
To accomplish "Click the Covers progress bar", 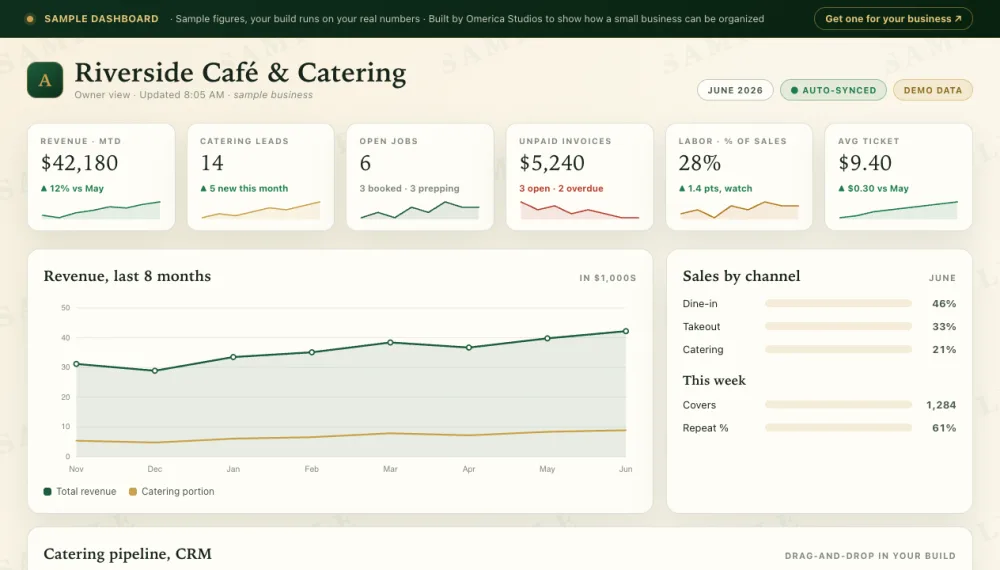I will [838, 405].
